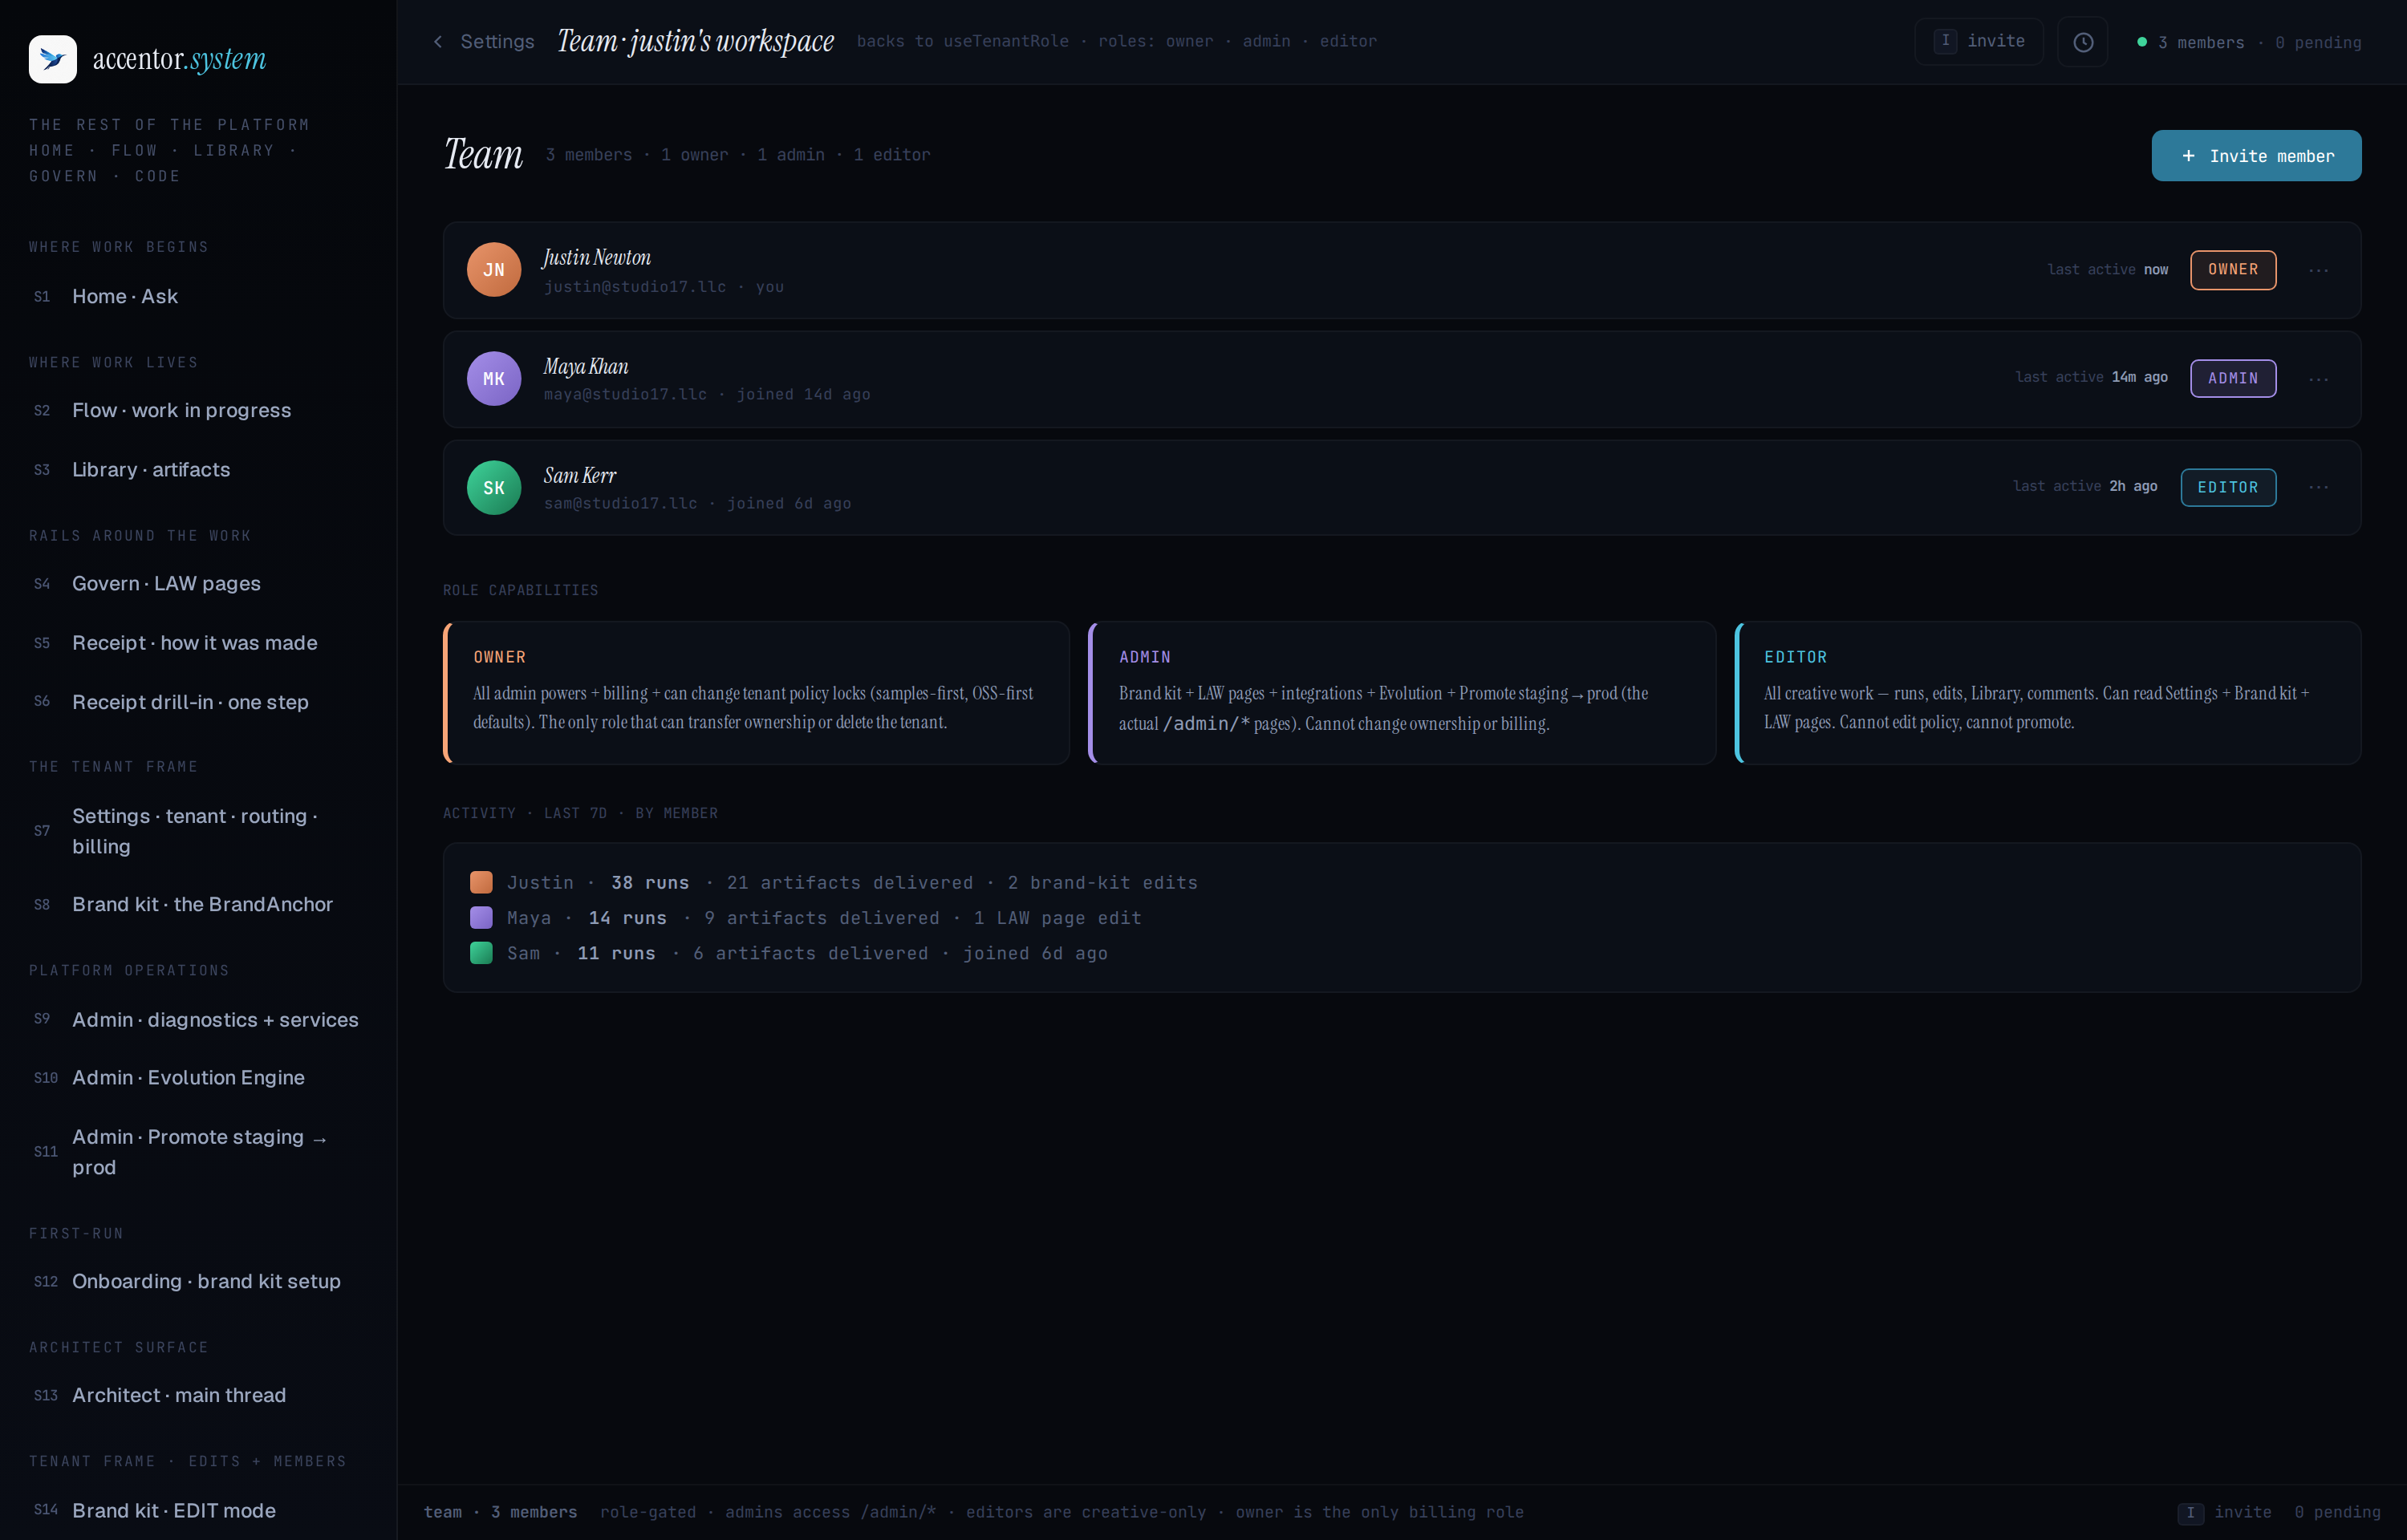Screen dimensions: 2407x1540
Task: Open Admin · Evolution Engine
Action: [x=198, y=1077]
